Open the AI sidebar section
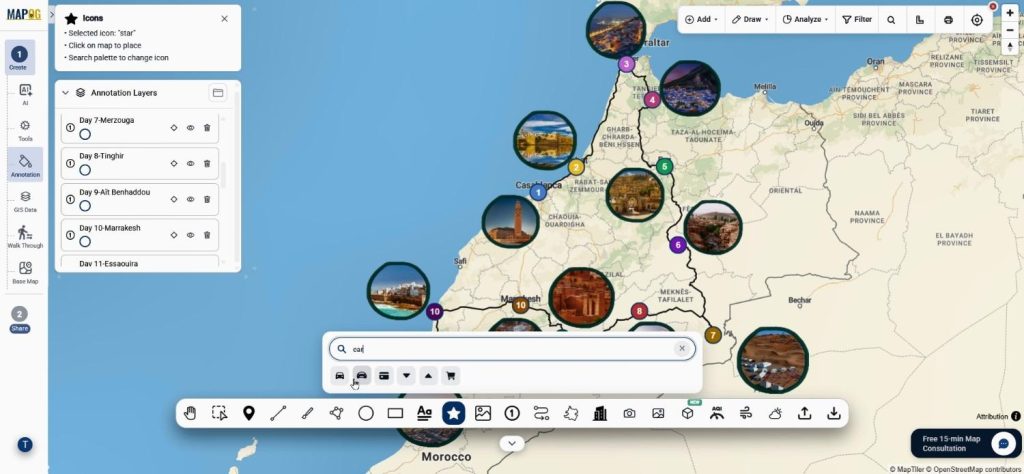The image size is (1024, 474). 25,94
